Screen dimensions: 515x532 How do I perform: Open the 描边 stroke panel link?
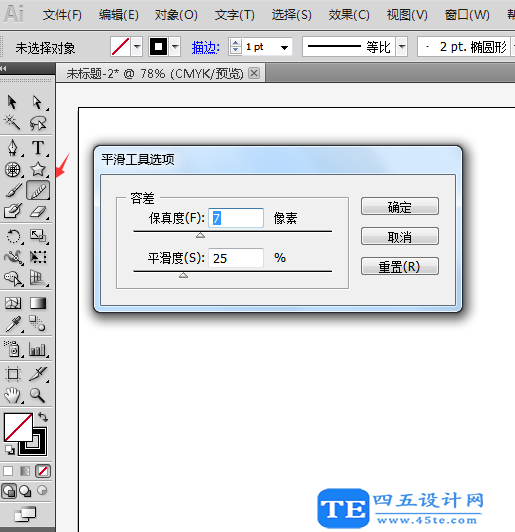pyautogui.click(x=206, y=47)
